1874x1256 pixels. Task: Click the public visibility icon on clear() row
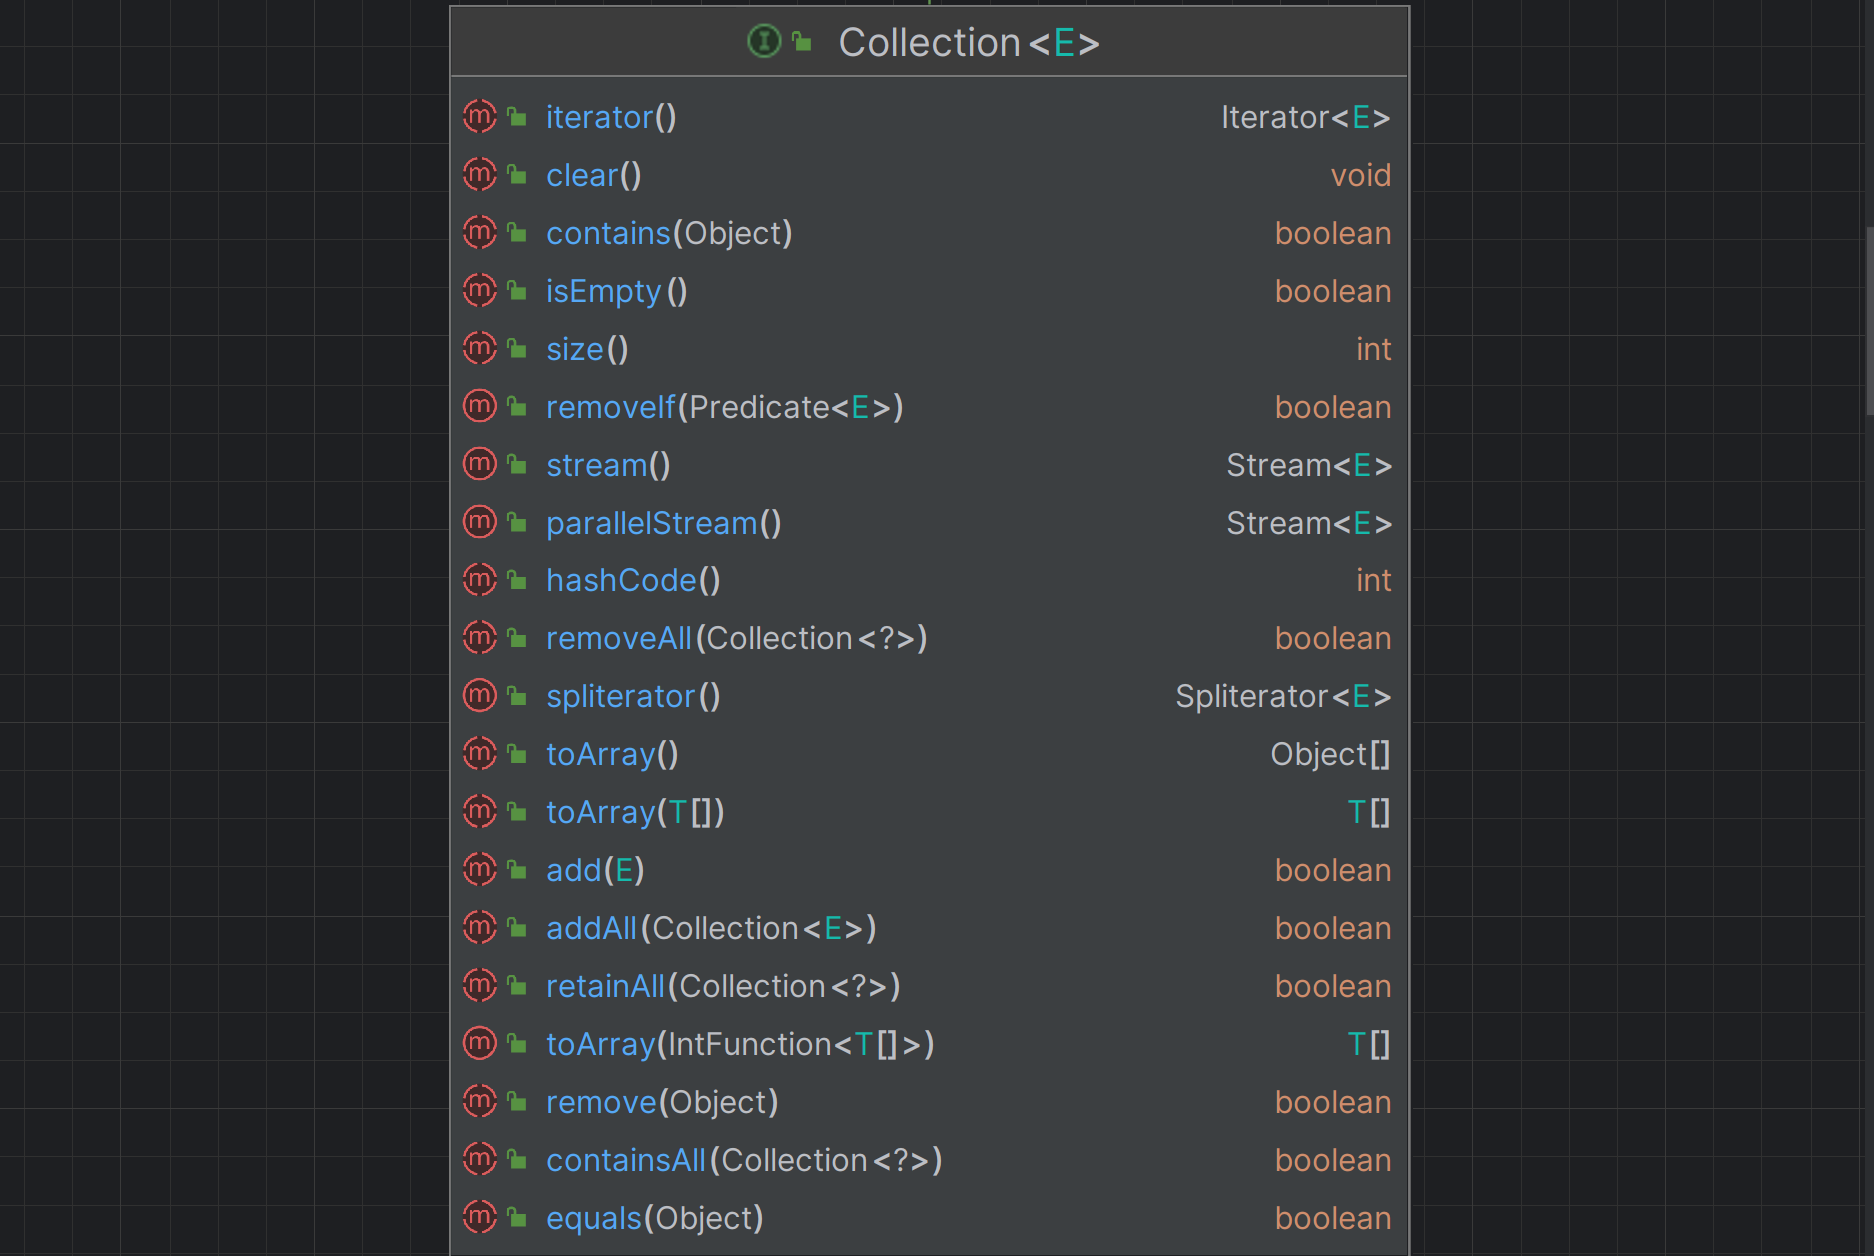pos(517,175)
